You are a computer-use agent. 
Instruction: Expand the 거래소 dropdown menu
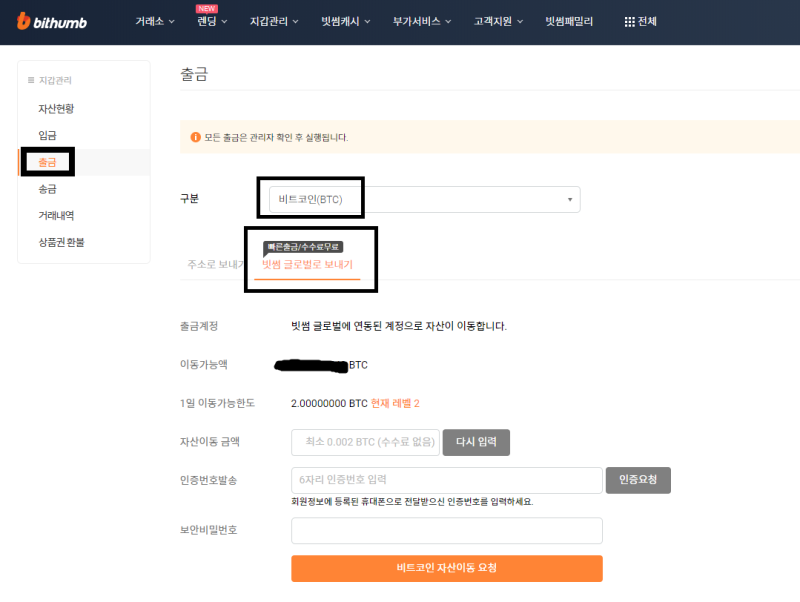pos(172,21)
